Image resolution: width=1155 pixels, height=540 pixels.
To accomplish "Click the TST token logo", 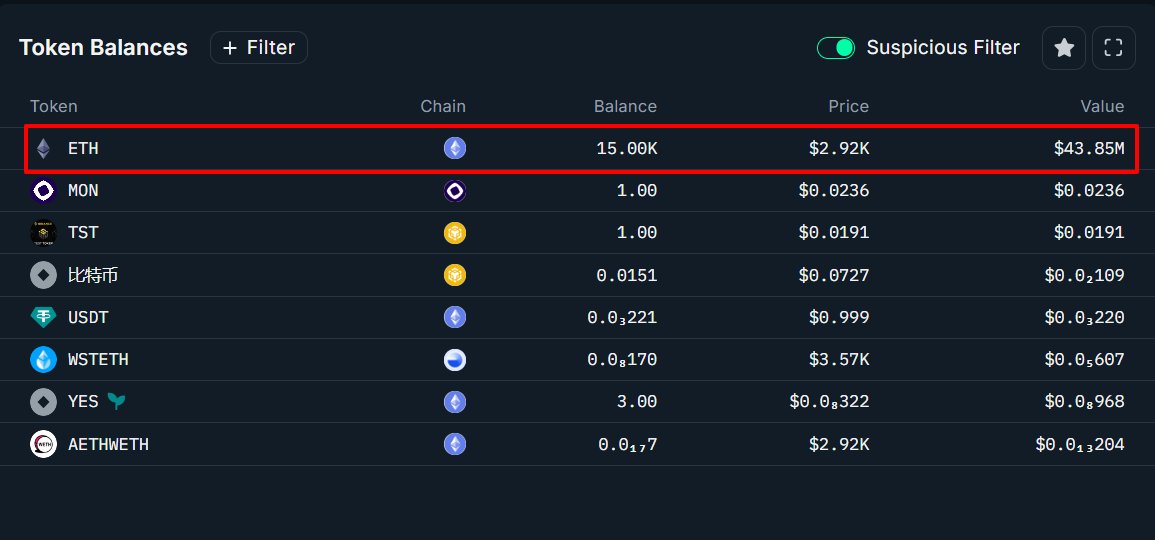I will (x=43, y=233).
